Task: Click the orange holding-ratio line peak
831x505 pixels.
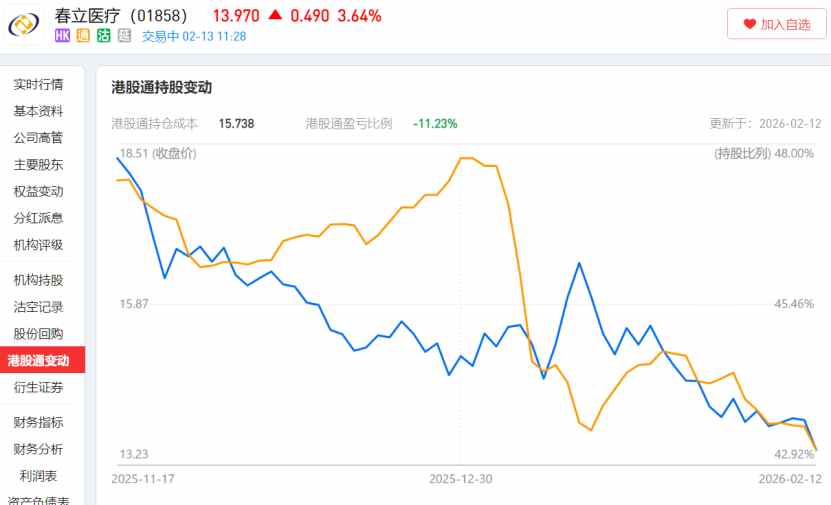Action: pyautogui.click(x=465, y=158)
